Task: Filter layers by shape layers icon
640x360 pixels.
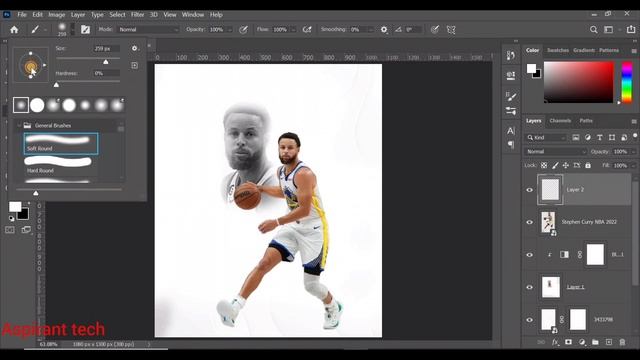Action: pyautogui.click(x=612, y=138)
